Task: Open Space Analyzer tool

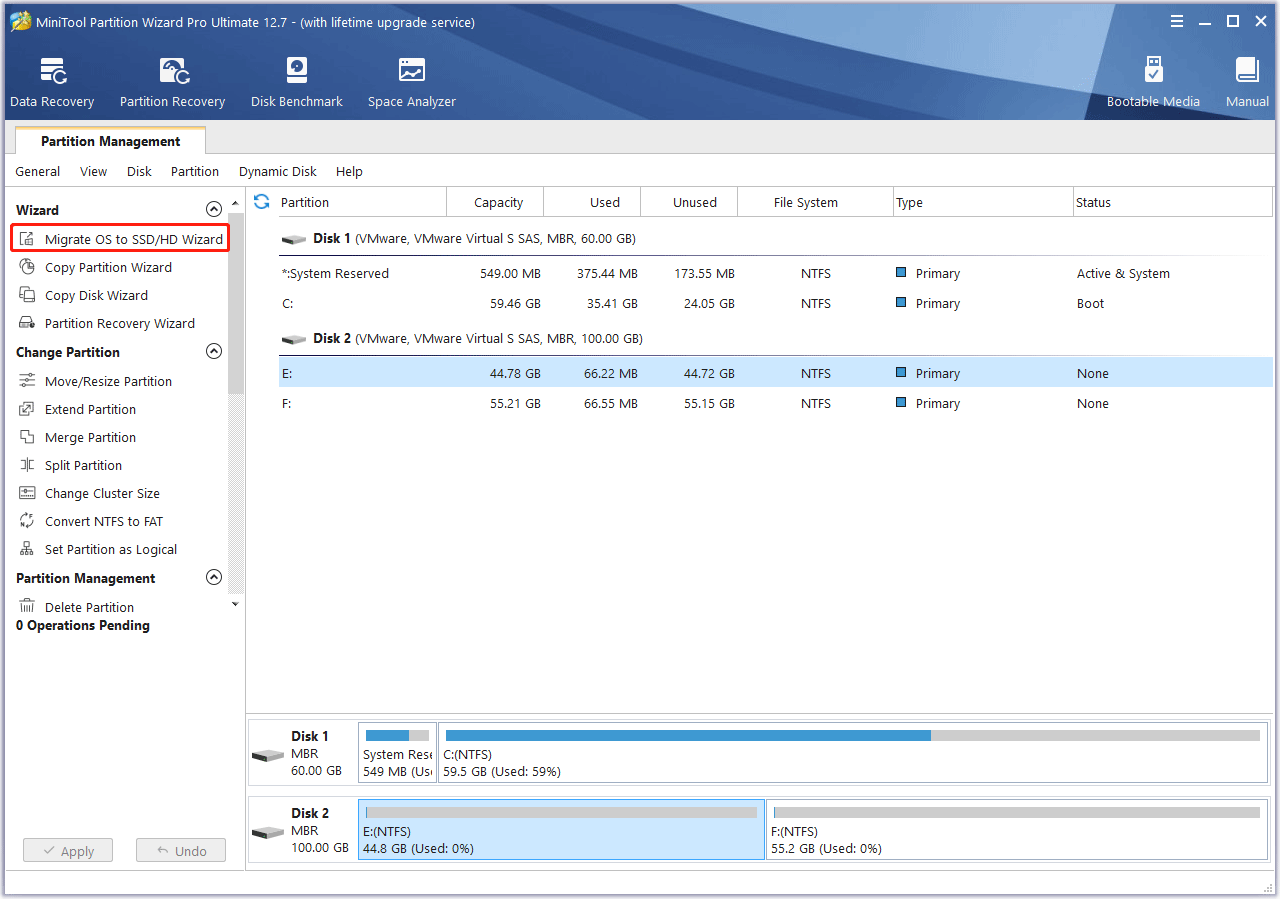Action: [x=412, y=83]
